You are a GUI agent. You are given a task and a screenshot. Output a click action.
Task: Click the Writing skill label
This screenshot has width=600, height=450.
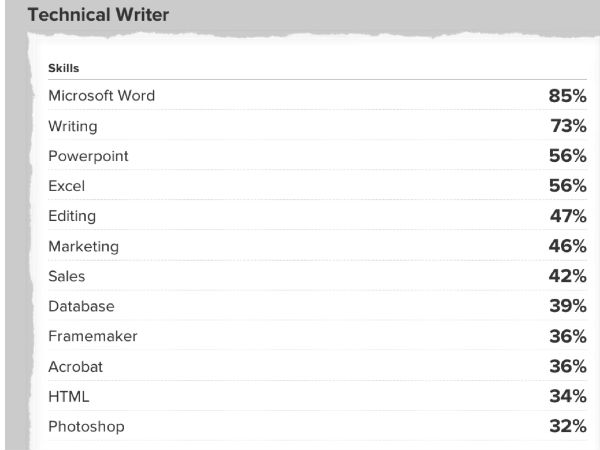pyautogui.click(x=73, y=126)
